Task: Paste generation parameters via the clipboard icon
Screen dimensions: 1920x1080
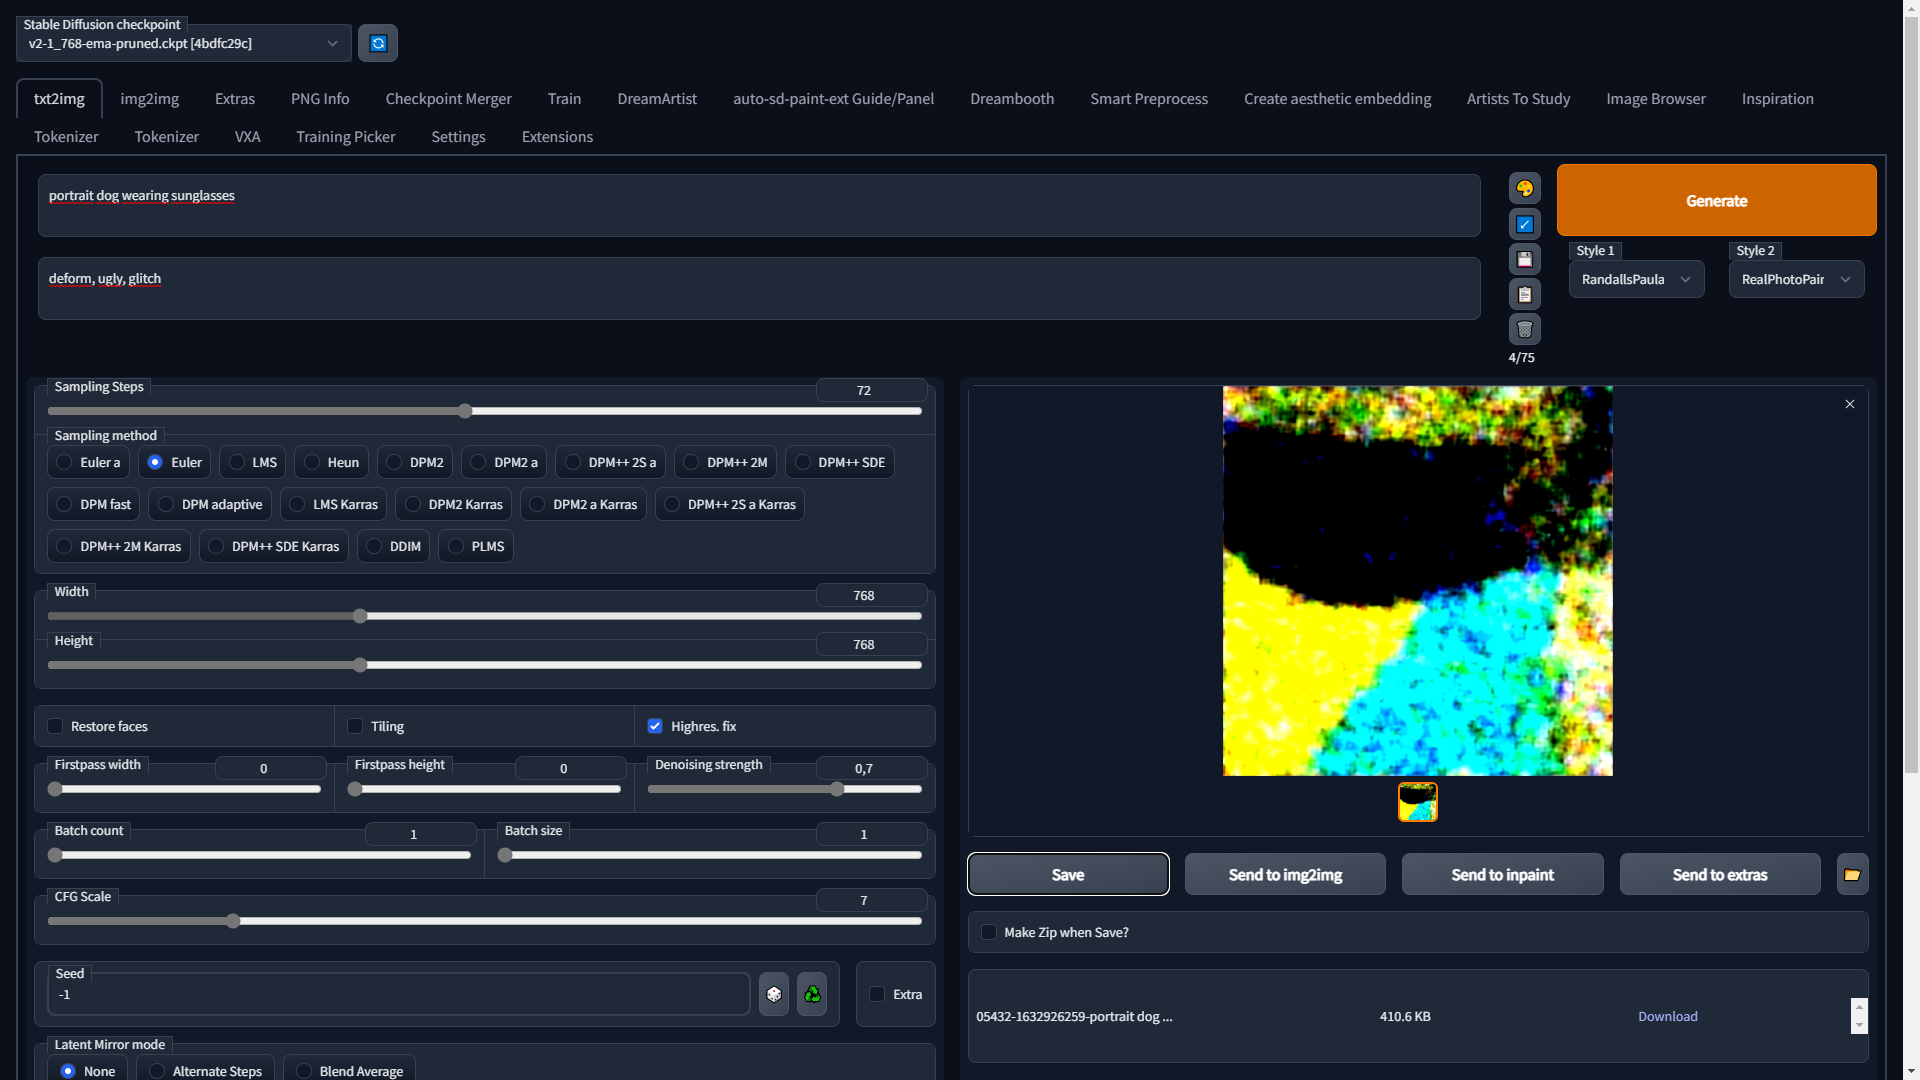Action: (1524, 293)
